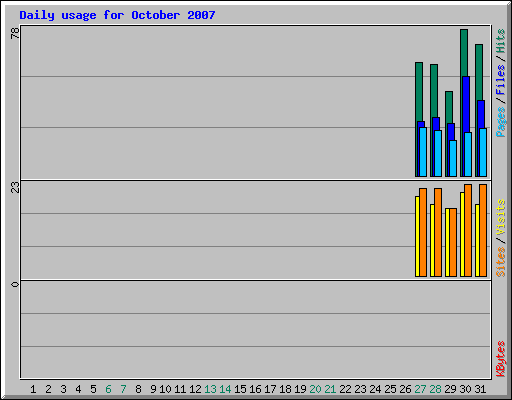The height and width of the screenshot is (400, 512).
Task: Click day "1" on the x-axis
Action: point(33,389)
